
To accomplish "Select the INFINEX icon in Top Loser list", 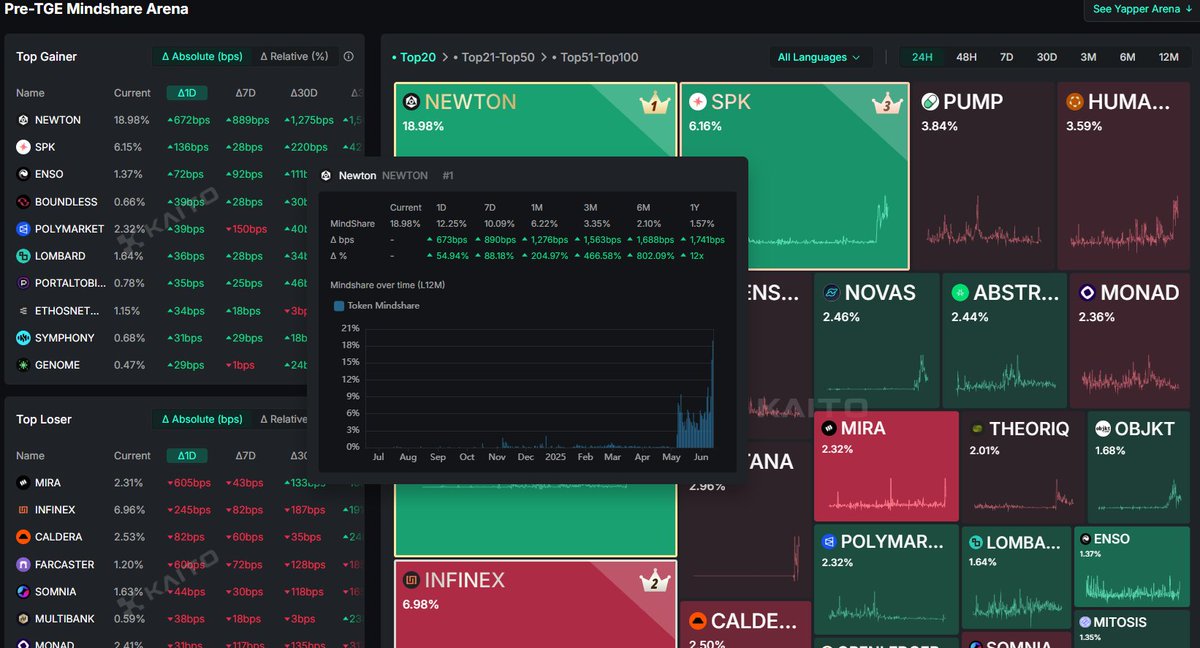I will coord(23,510).
